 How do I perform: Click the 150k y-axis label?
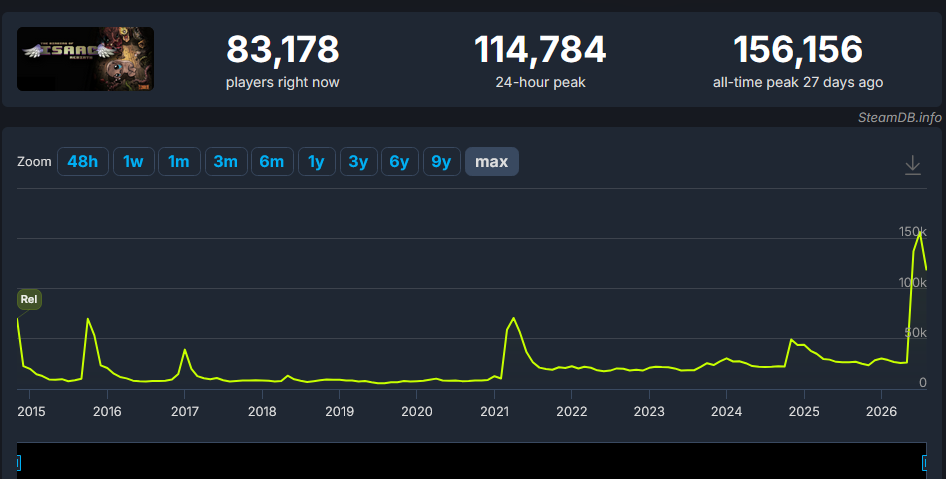pos(912,232)
